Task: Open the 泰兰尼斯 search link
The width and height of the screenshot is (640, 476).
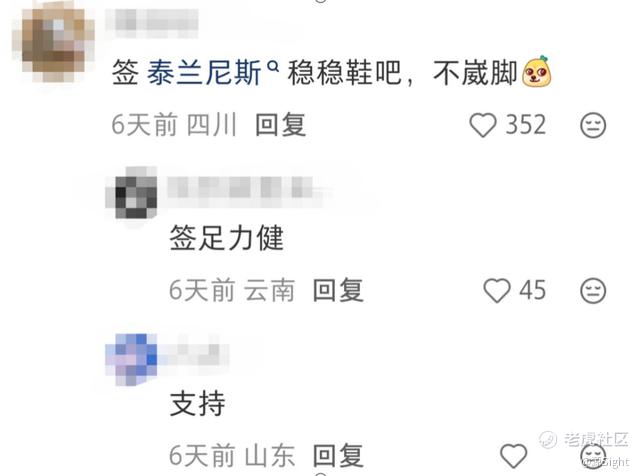Action: [x=204, y=73]
